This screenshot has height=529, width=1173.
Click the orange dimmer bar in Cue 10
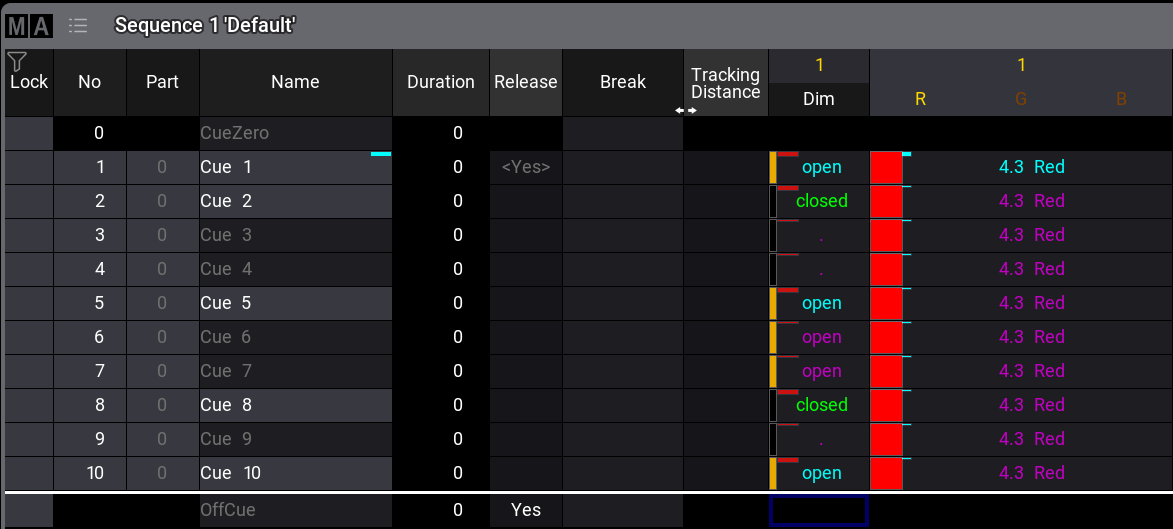click(772, 474)
